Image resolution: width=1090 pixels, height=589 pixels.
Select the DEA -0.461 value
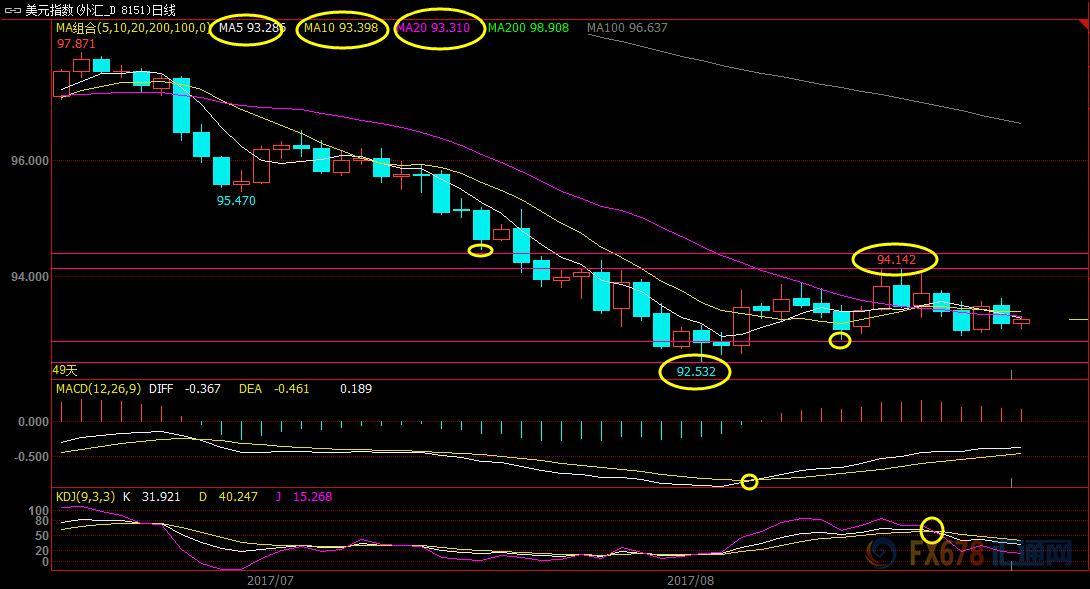pos(274,389)
